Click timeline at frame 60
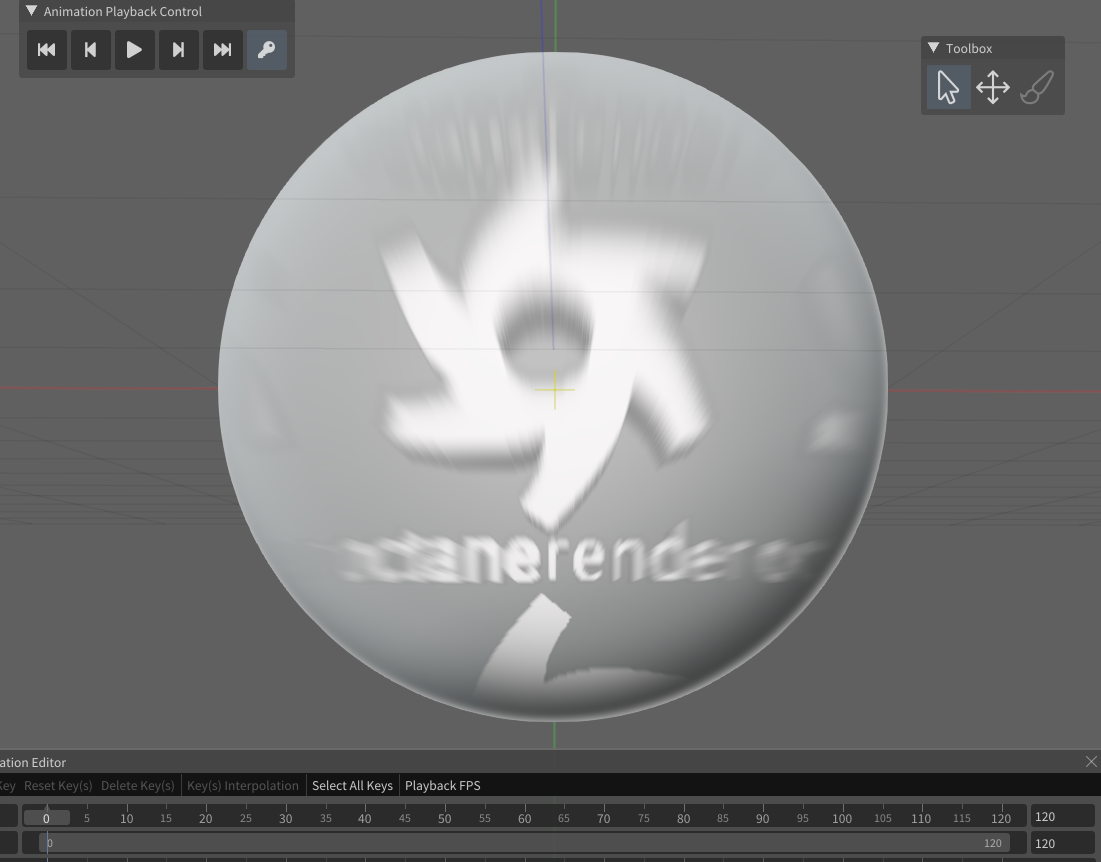Image resolution: width=1101 pixels, height=862 pixels. pos(525,818)
